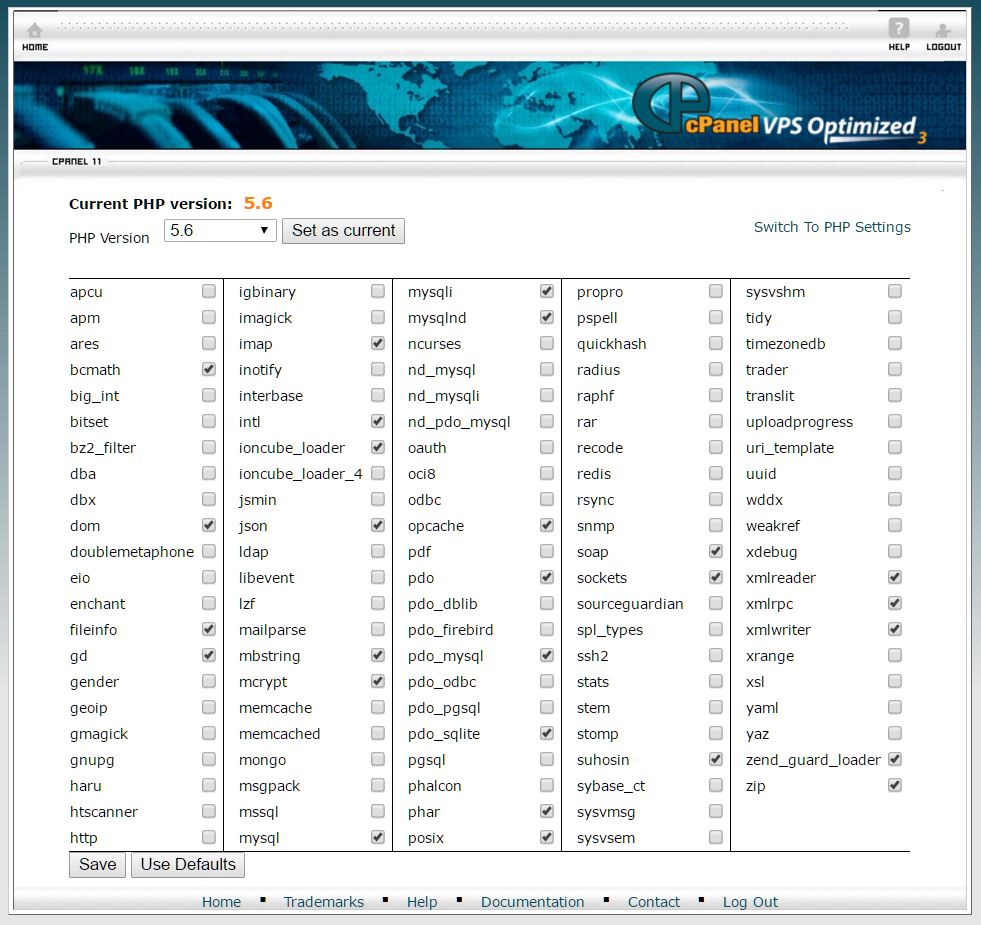Click the Use Defaults button
Image resolution: width=981 pixels, height=925 pixels.
tap(188, 864)
